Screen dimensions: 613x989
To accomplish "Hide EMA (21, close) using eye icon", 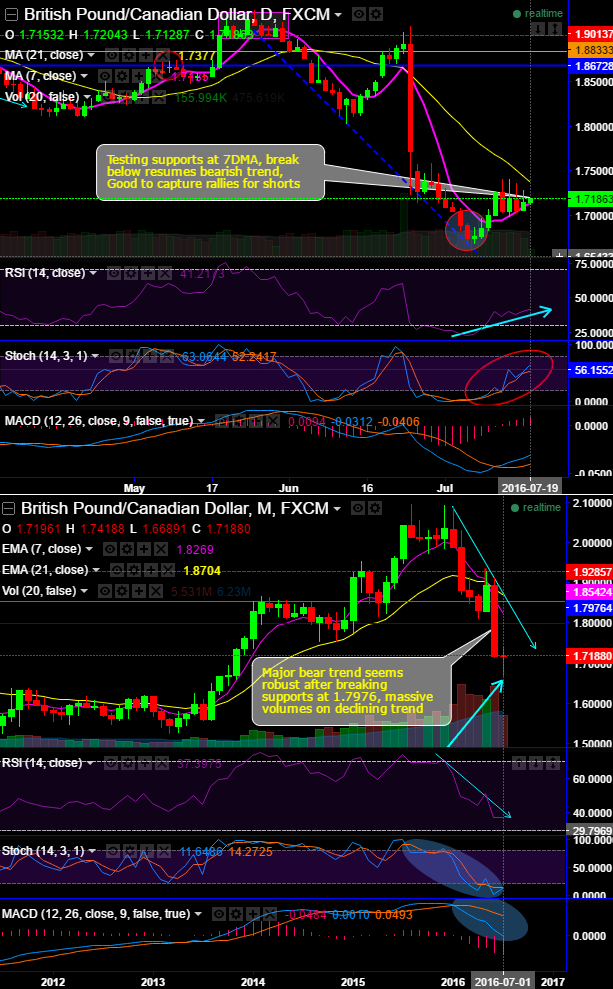I will [117, 570].
